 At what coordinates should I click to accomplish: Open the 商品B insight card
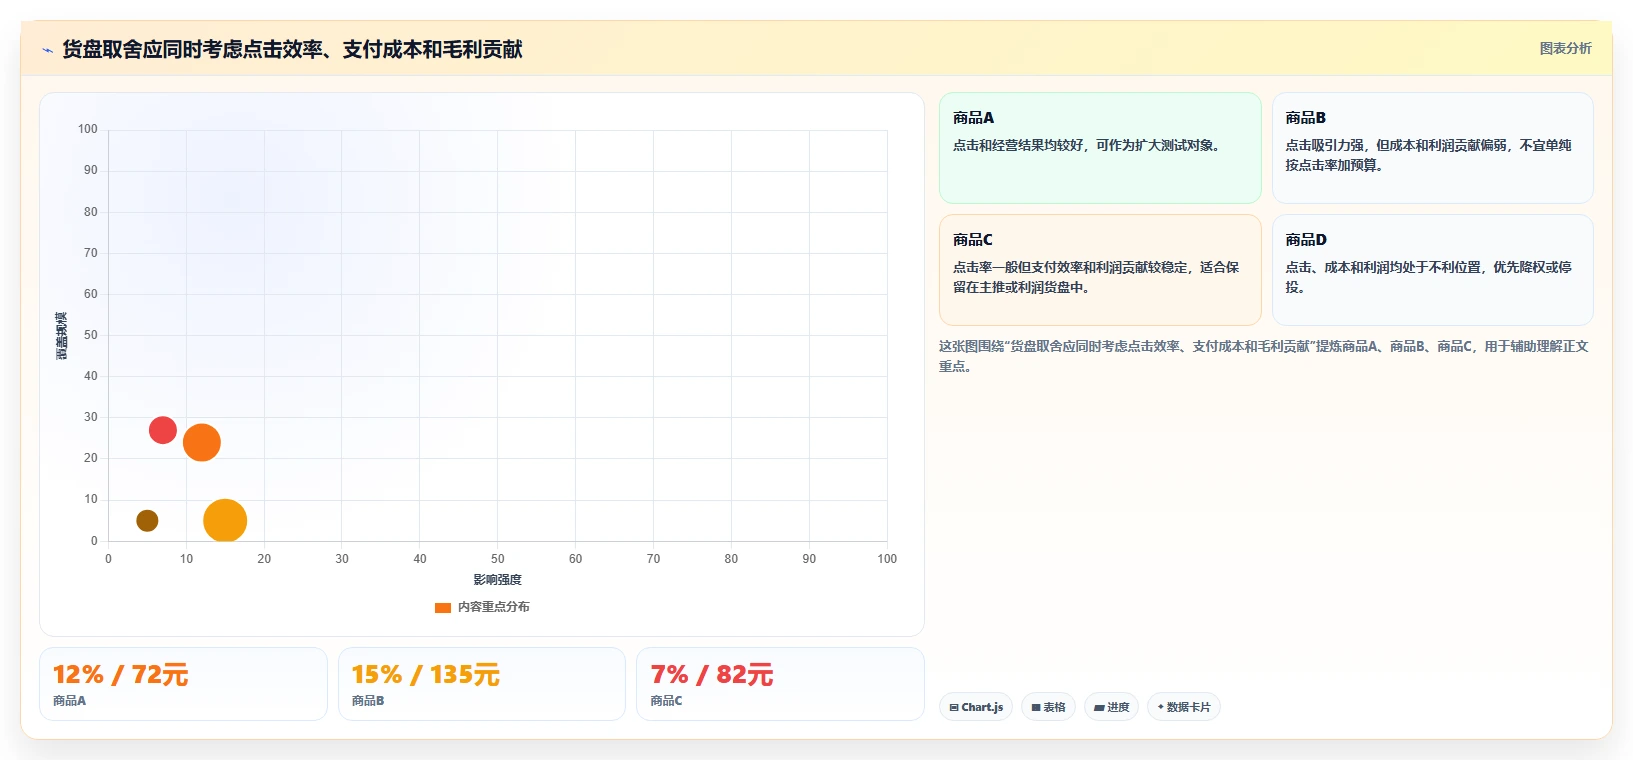pyautogui.click(x=1432, y=148)
